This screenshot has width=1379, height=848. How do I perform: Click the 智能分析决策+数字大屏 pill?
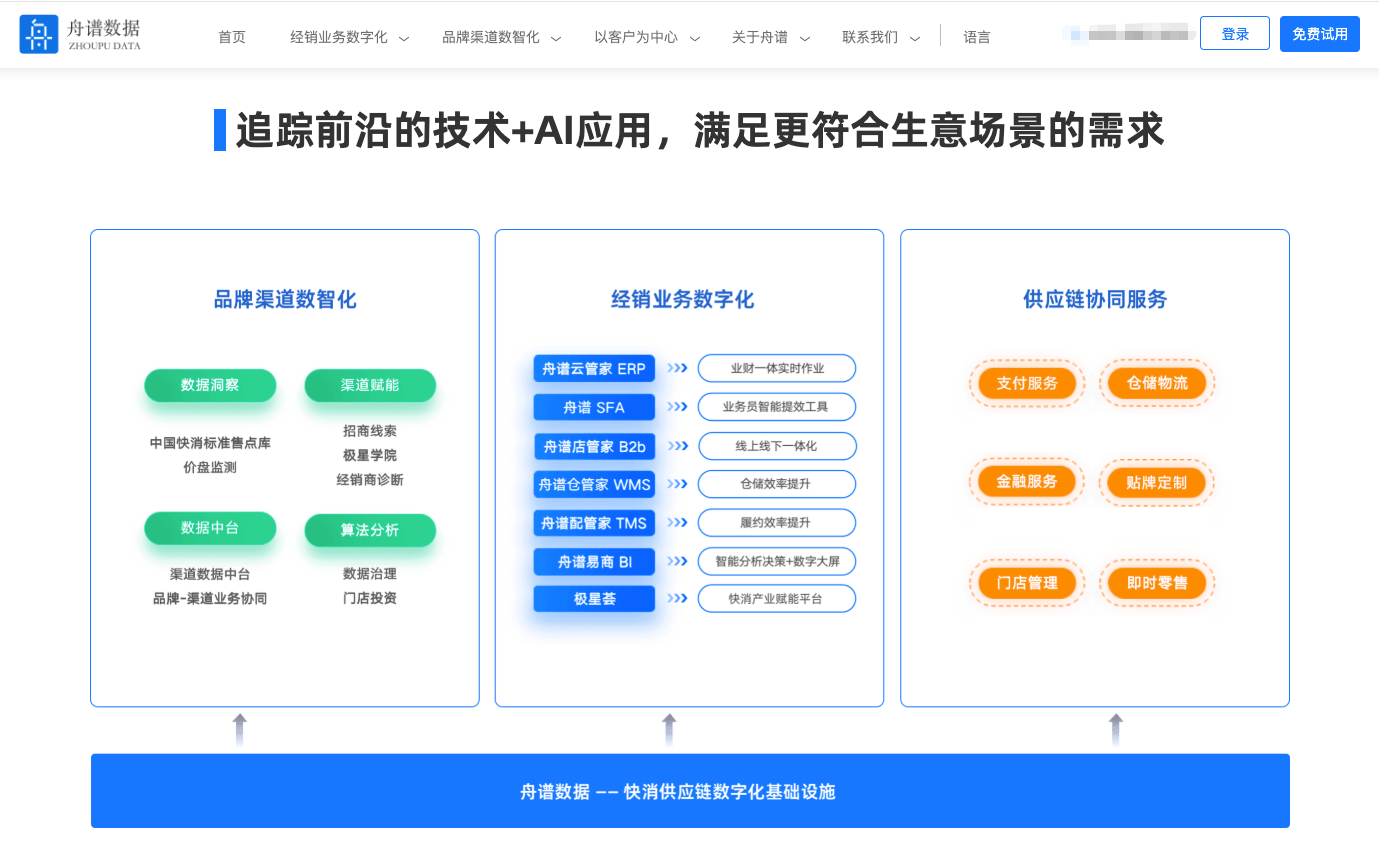pos(777,562)
